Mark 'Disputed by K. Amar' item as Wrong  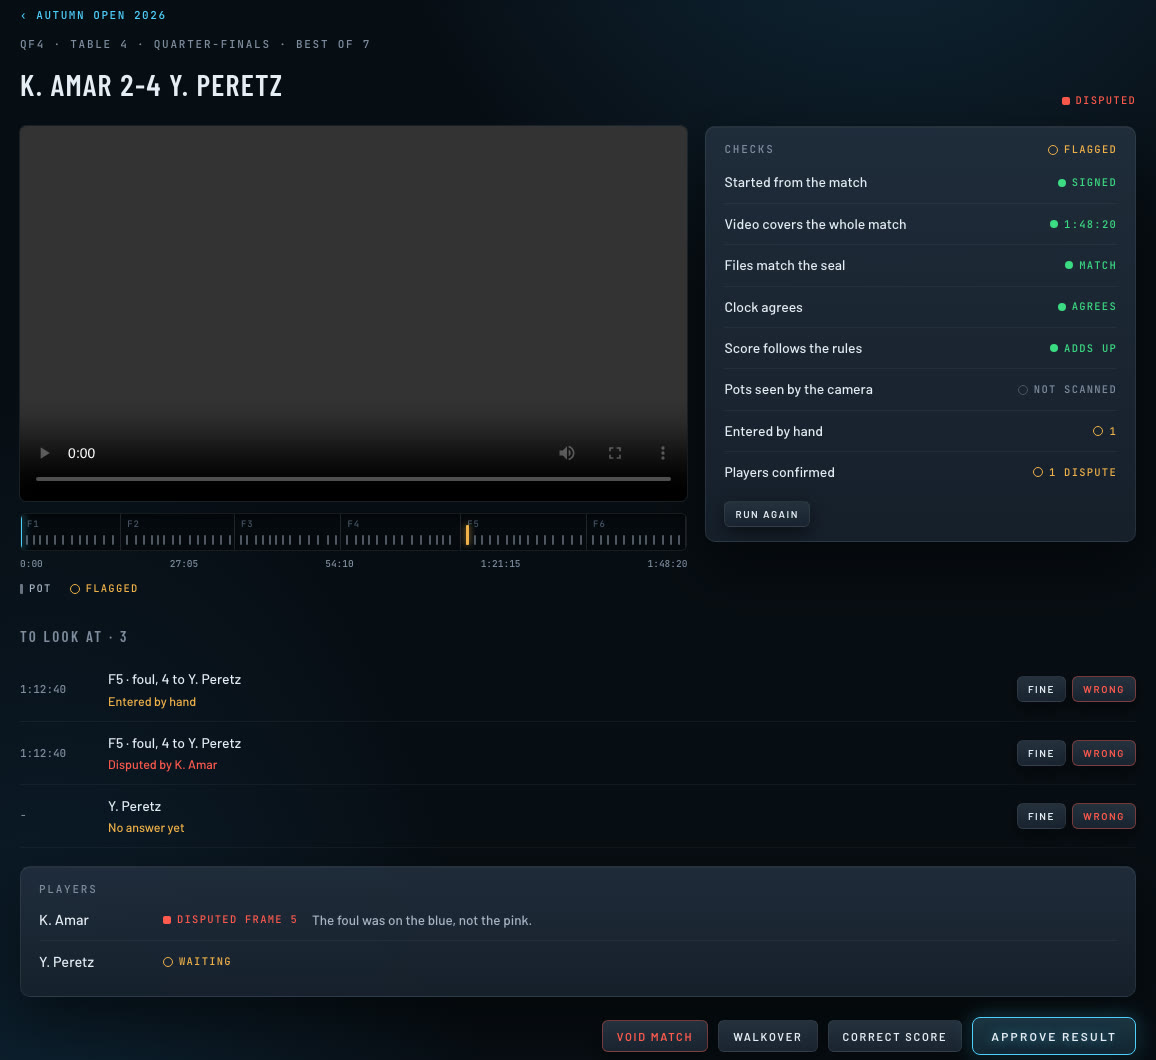point(1104,753)
